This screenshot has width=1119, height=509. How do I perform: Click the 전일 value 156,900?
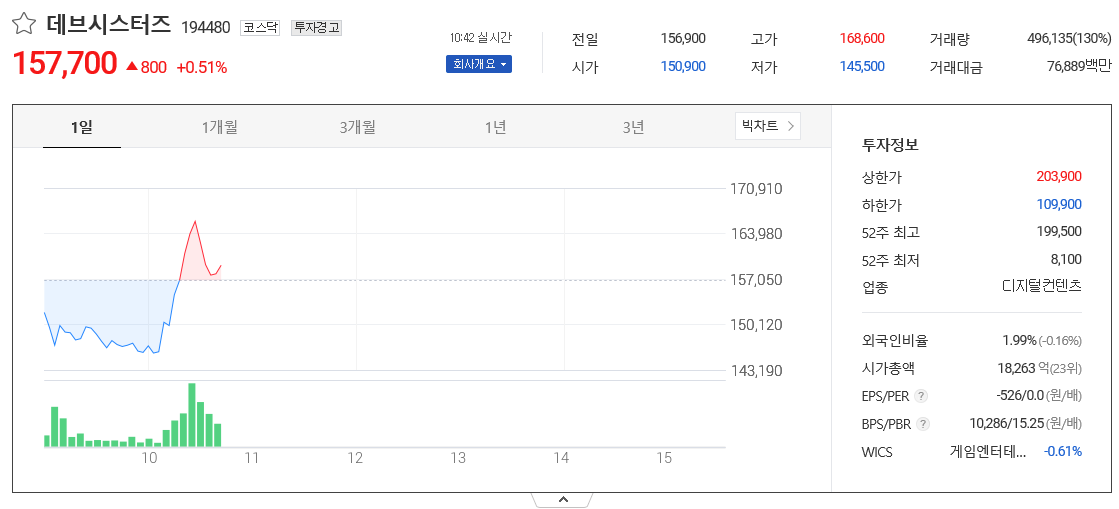pos(683,39)
